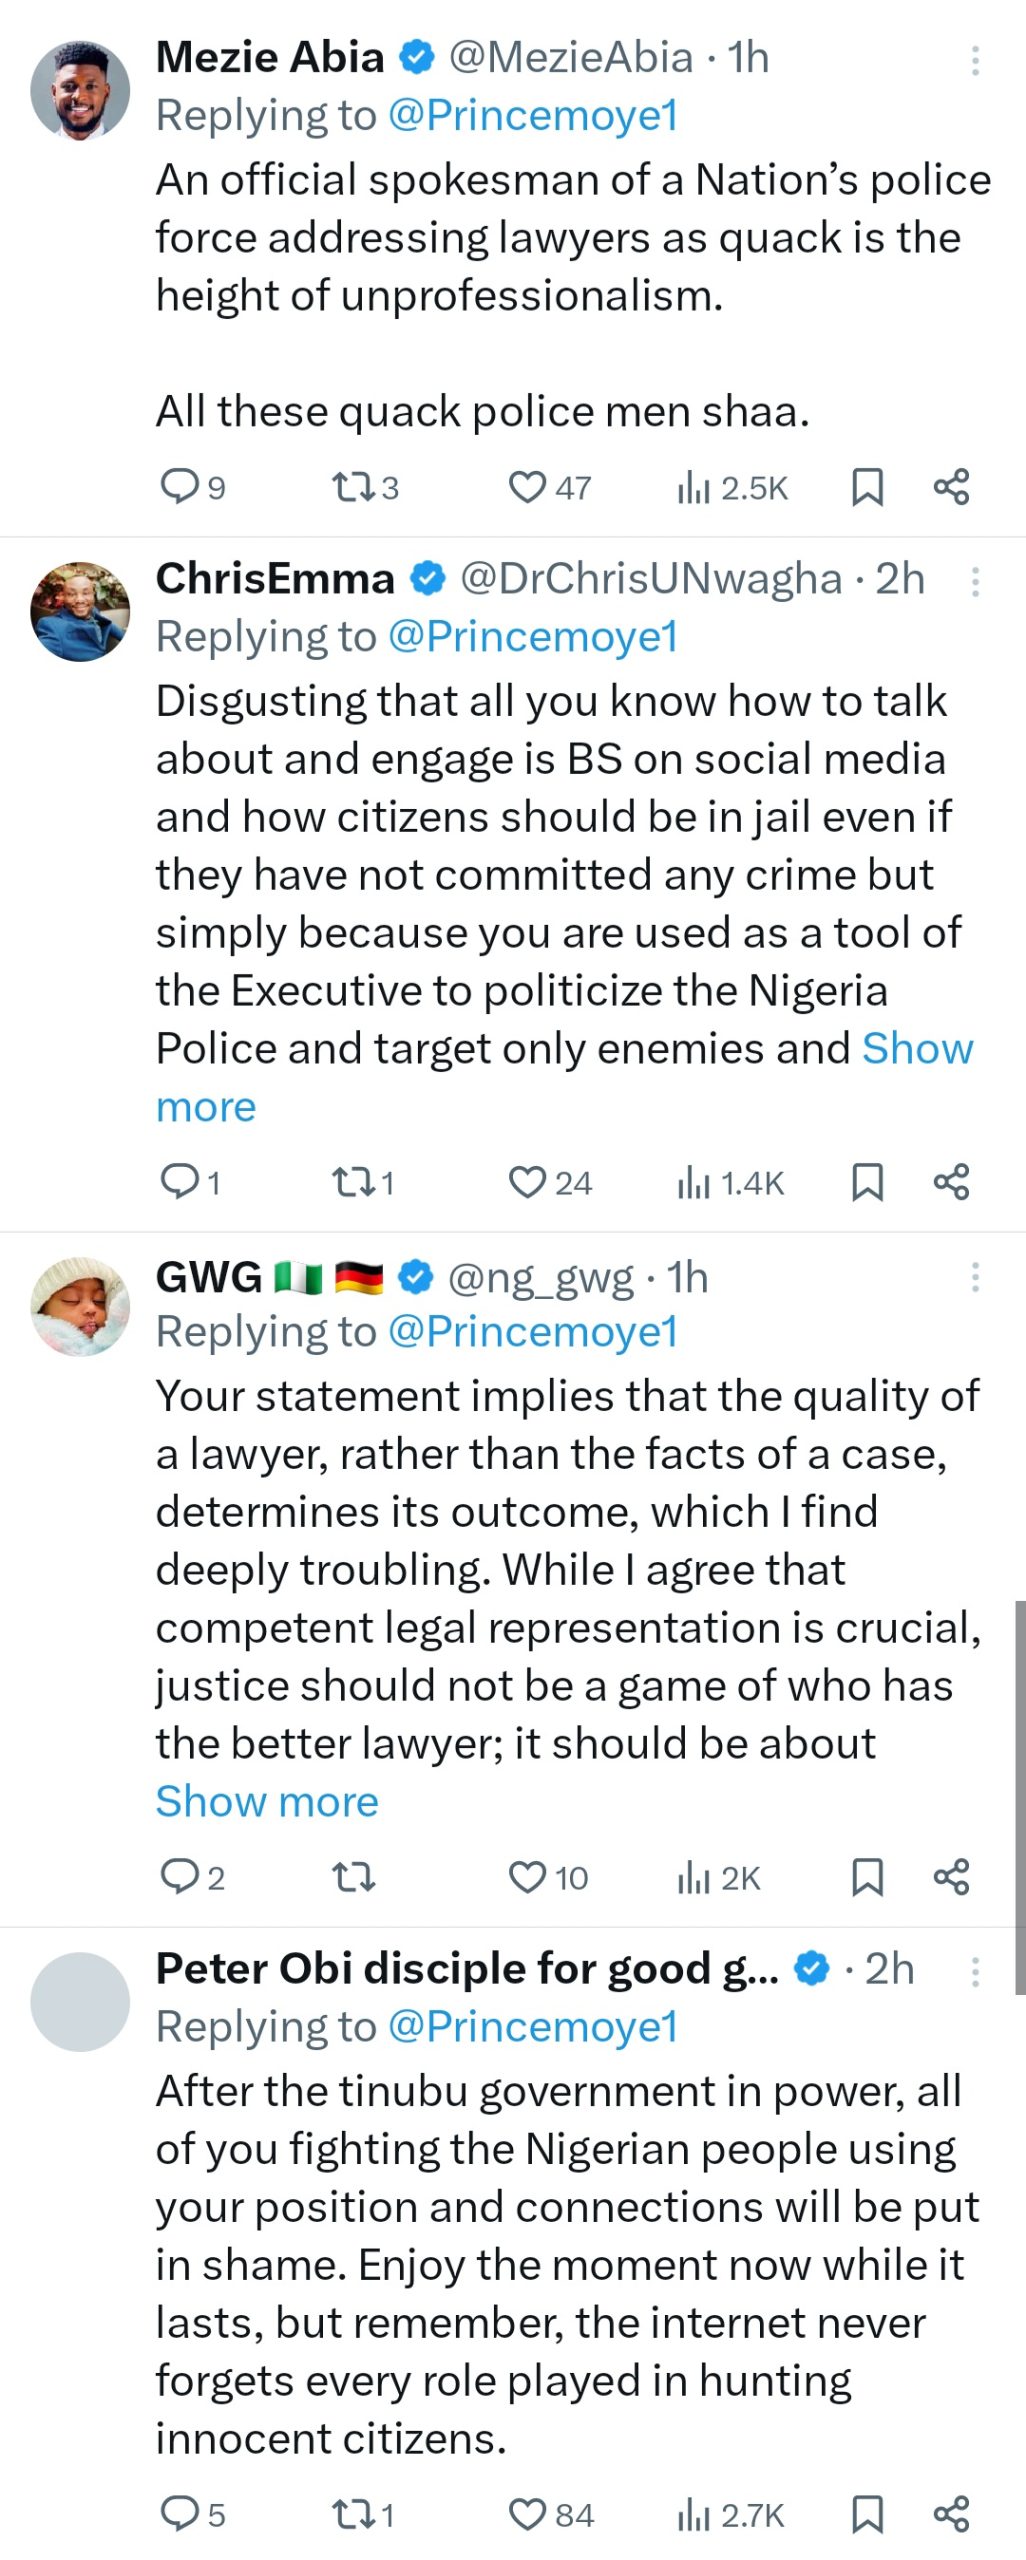1026x2560 pixels.
Task: Like Mezie Abia's tweet
Action: point(527,487)
